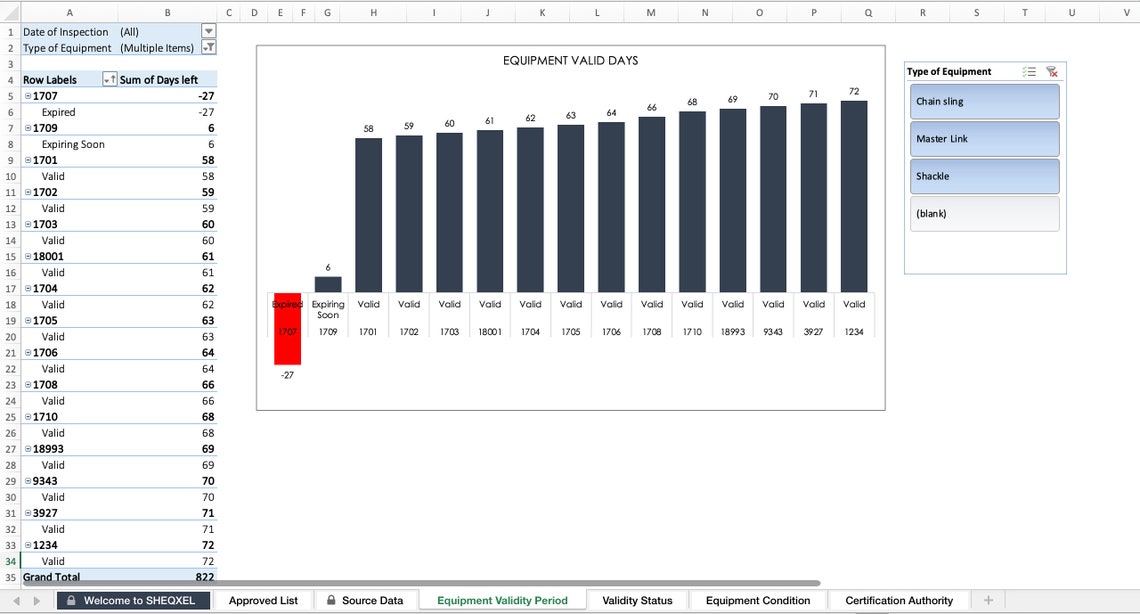This screenshot has height=614, width=1140.
Task: Switch to the Validity Status tab
Action: [636, 600]
